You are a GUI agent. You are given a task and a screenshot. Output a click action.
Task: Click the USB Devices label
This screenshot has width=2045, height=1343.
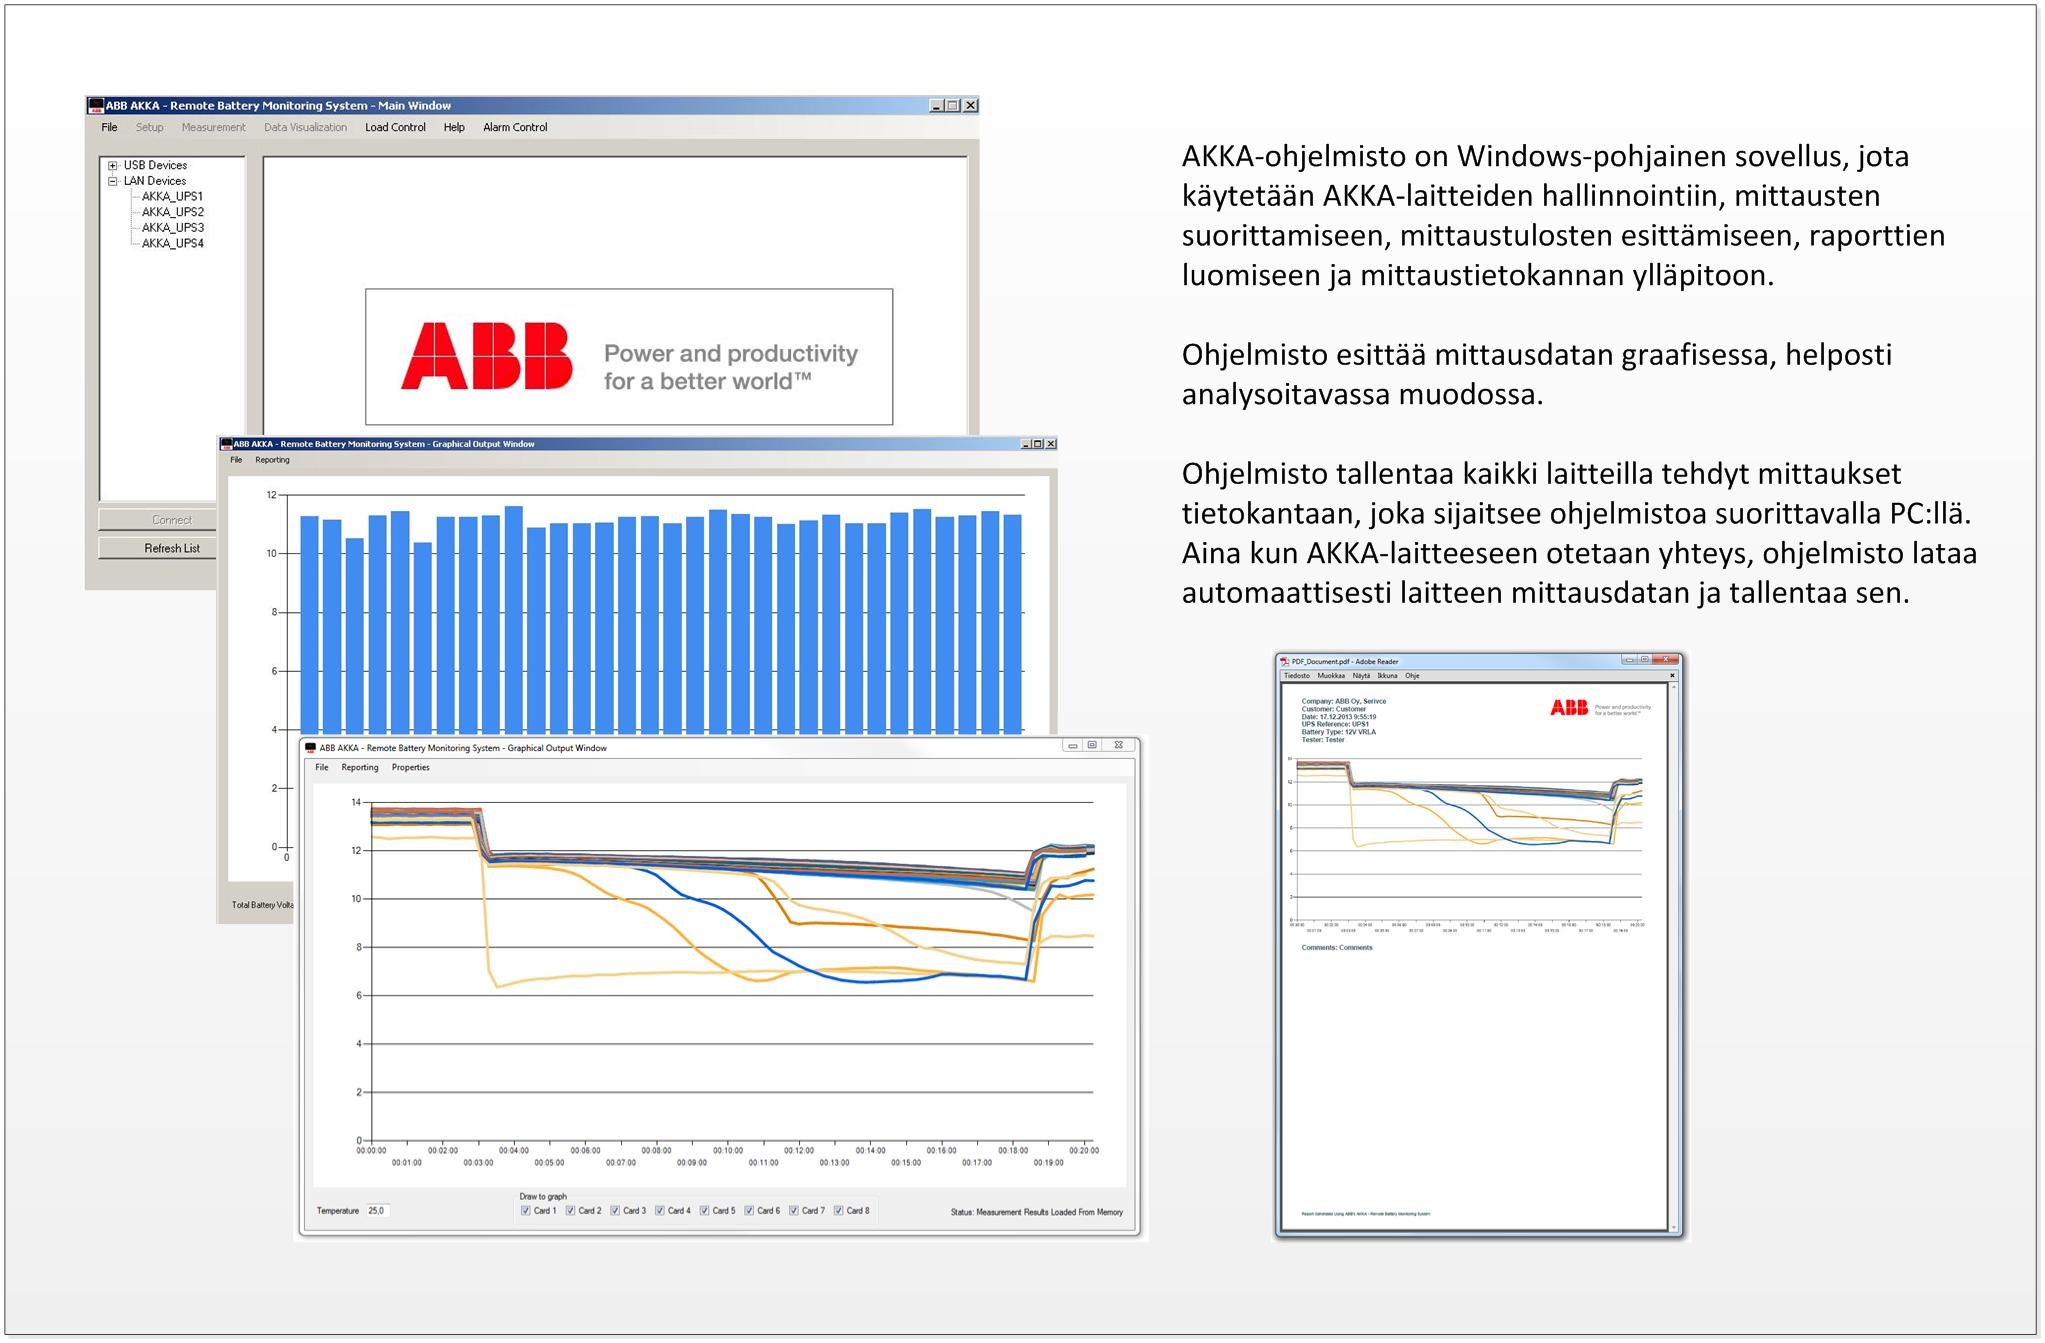(x=155, y=165)
